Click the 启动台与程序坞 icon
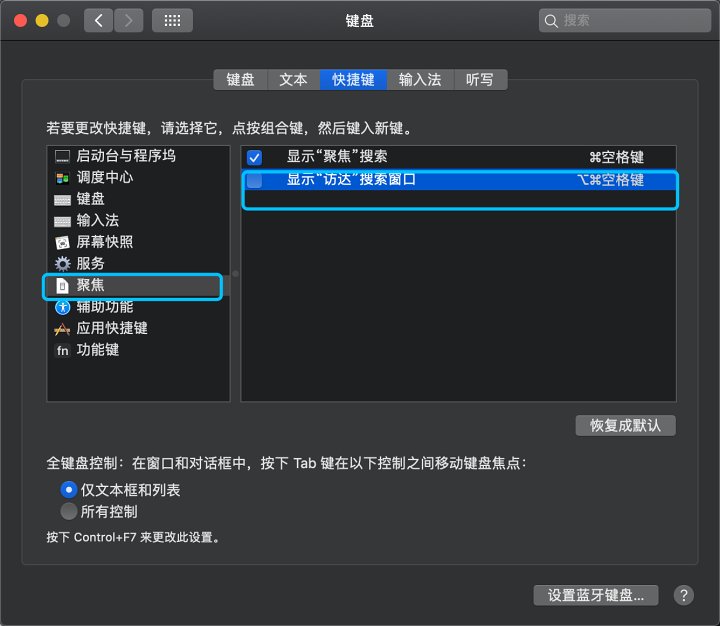This screenshot has height=626, width=720. pos(62,156)
